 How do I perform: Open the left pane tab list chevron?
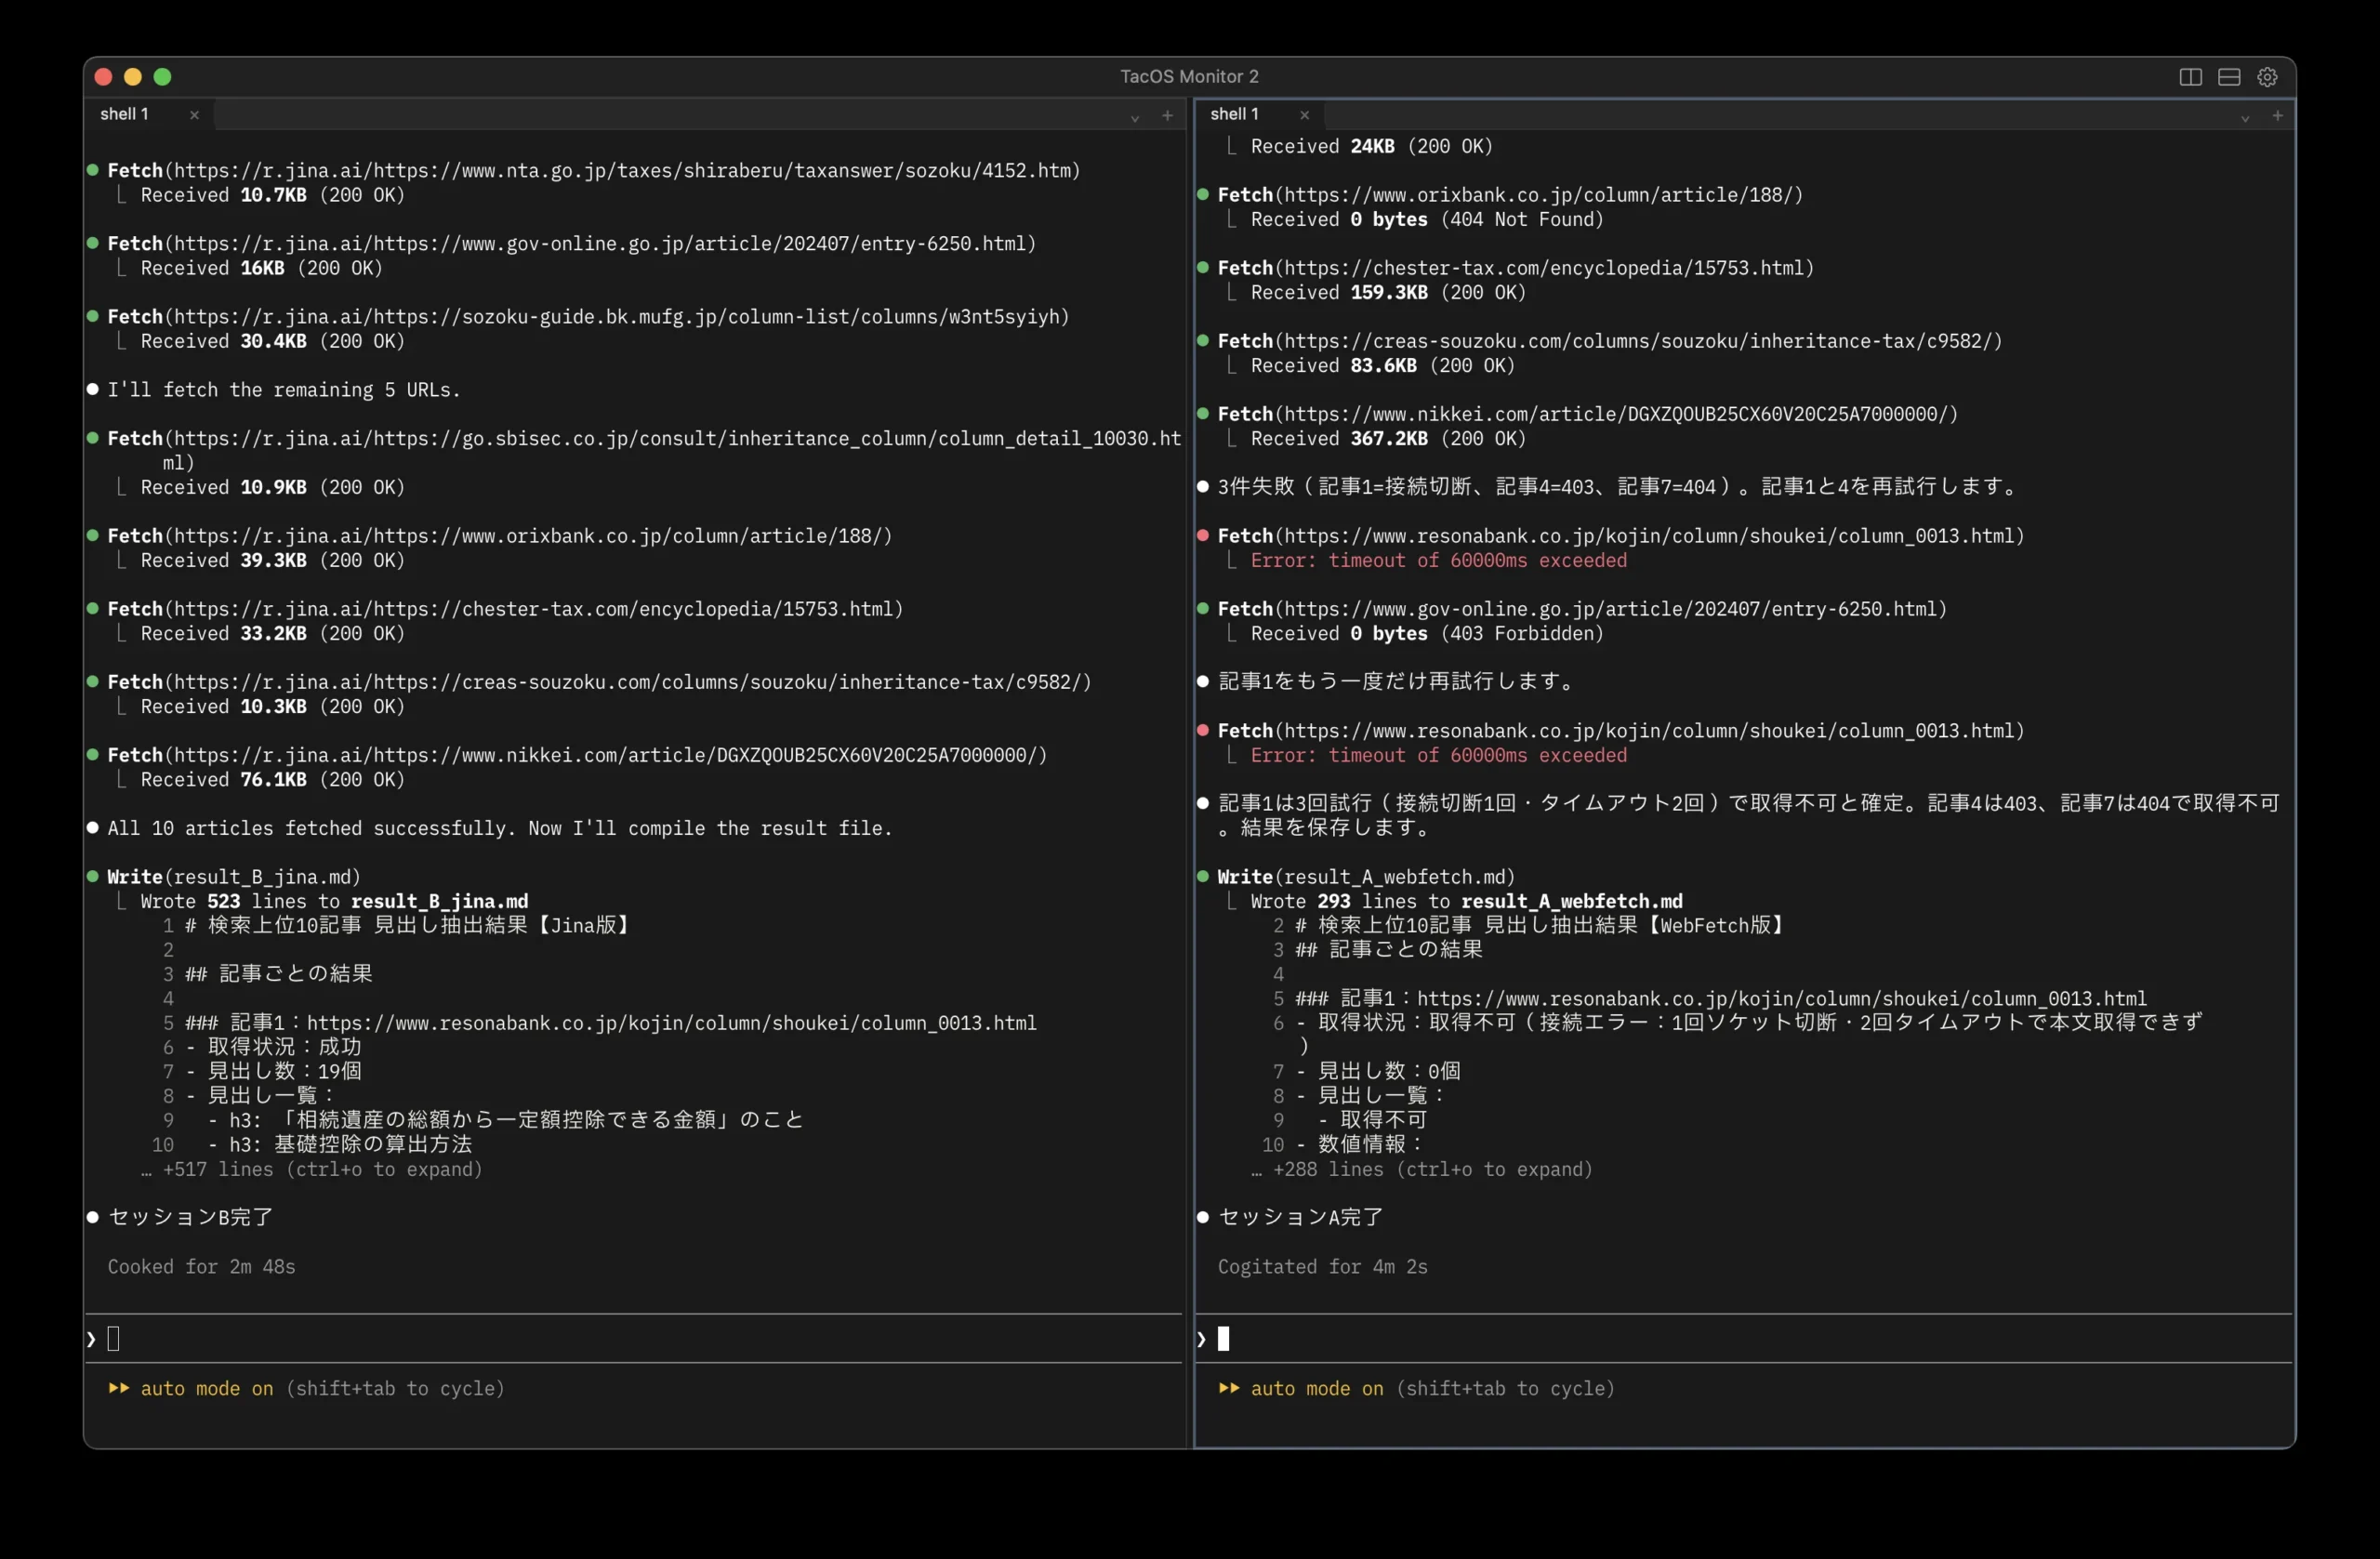pyautogui.click(x=1135, y=117)
